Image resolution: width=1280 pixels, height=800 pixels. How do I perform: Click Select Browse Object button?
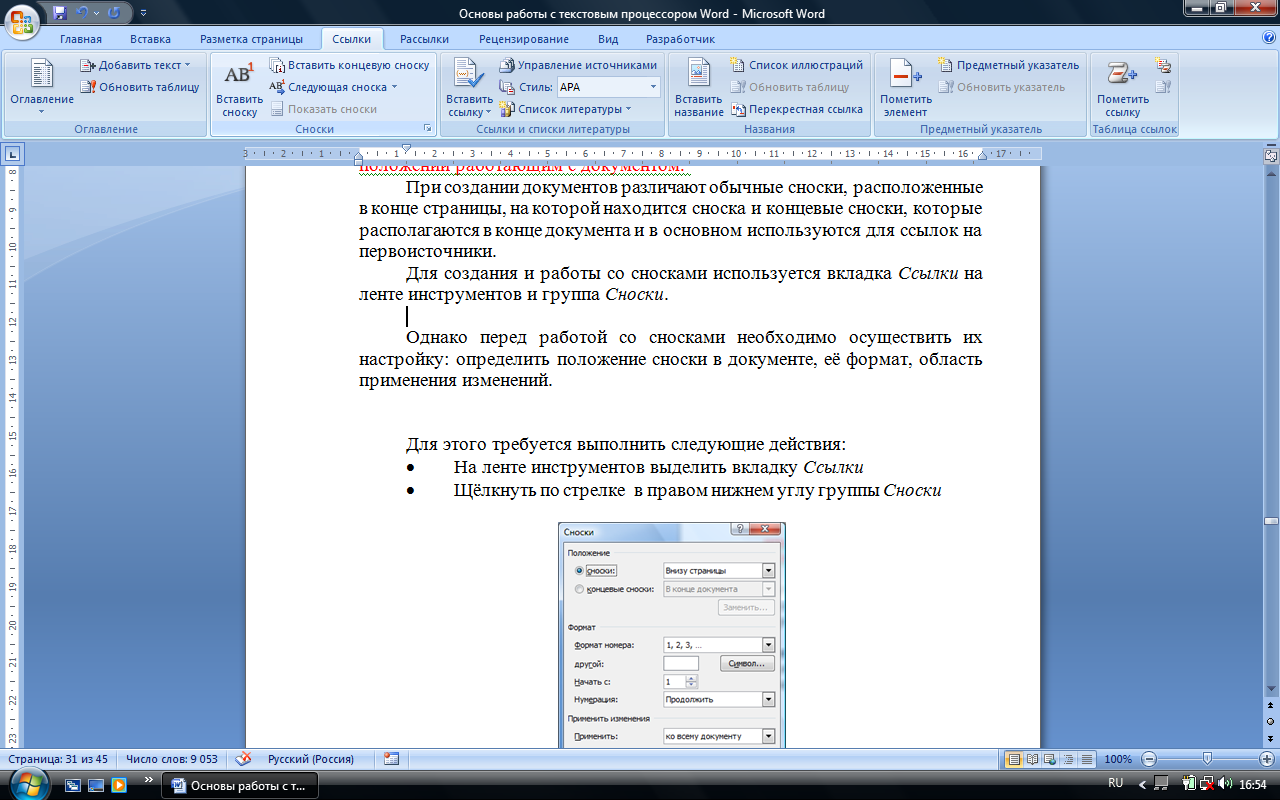[x=1271, y=721]
